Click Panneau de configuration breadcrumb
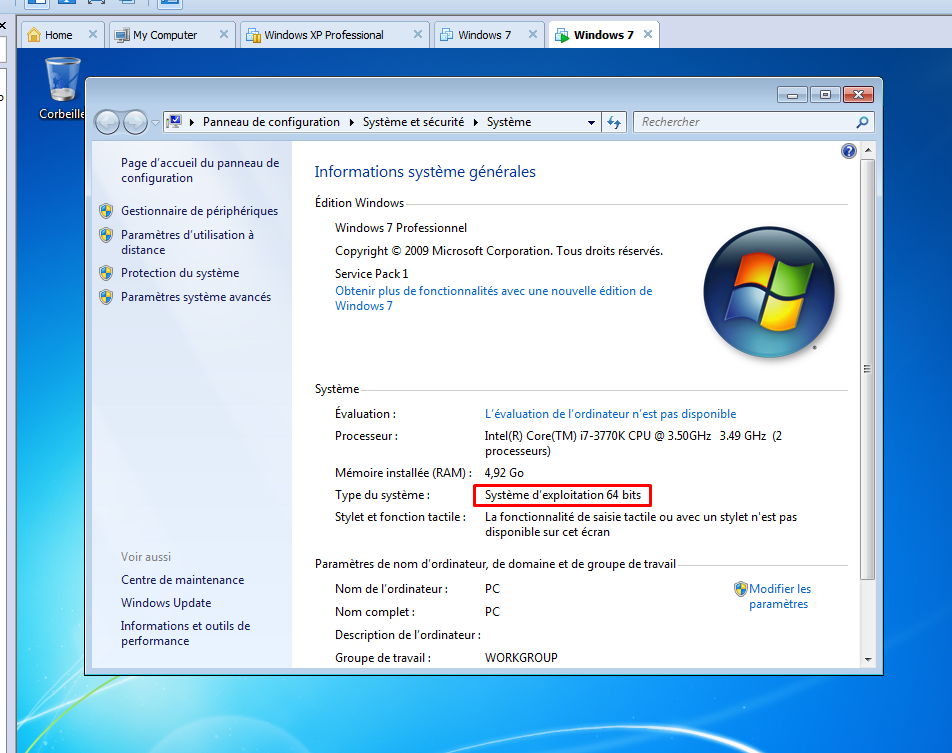The image size is (952, 753). point(271,122)
